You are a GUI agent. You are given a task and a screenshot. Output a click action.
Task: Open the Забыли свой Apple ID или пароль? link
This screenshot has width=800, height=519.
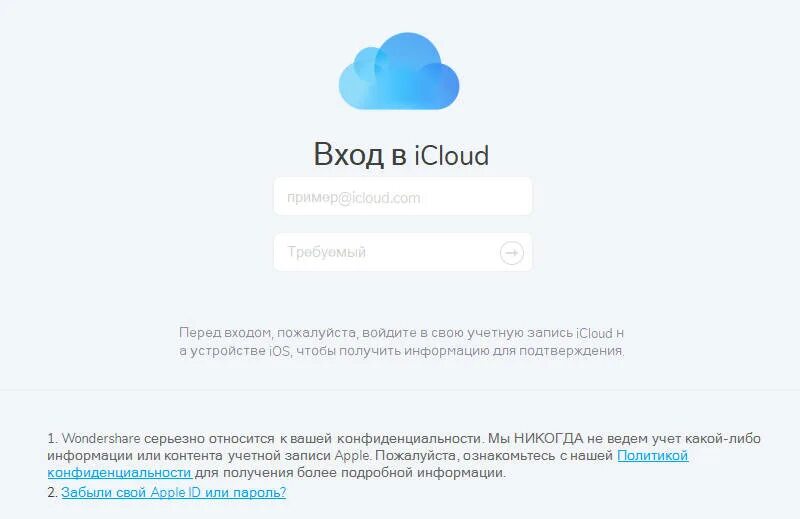173,492
